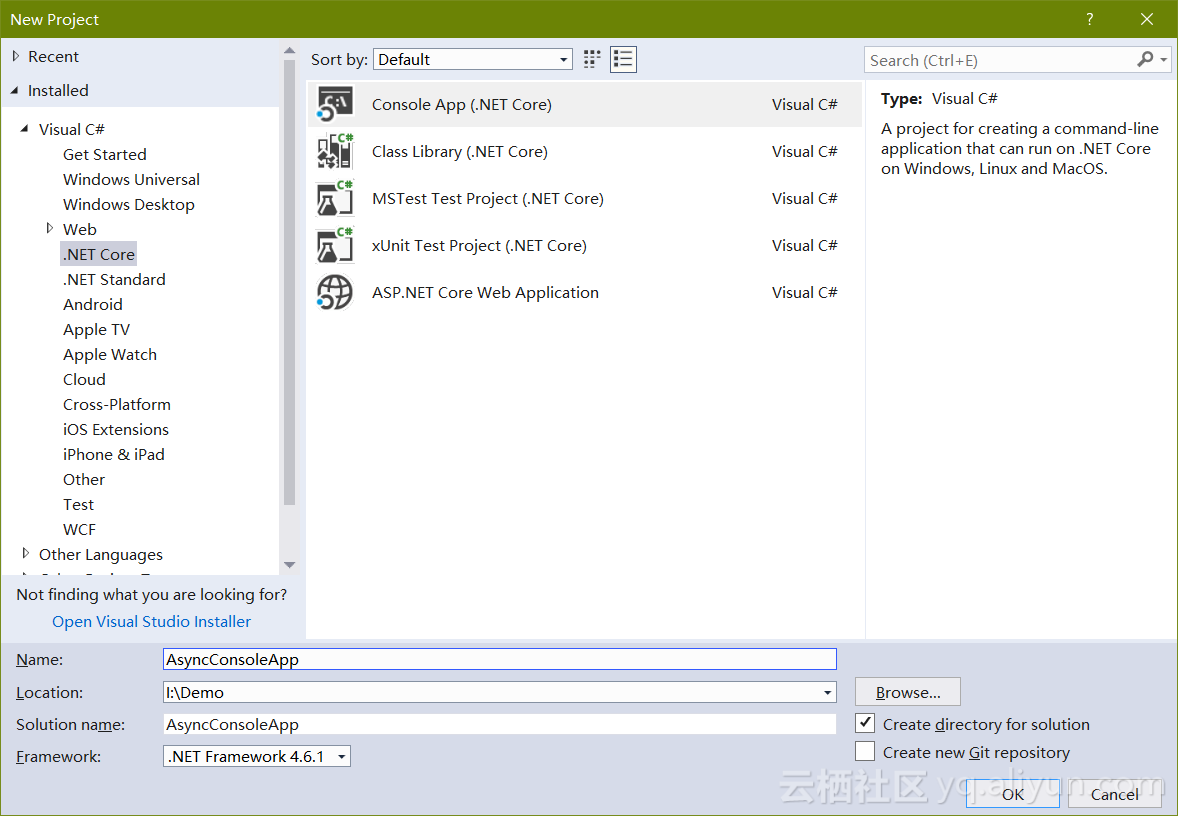Screen dimensions: 1178x816
Task: Select the Other category
Action: [x=84, y=479]
